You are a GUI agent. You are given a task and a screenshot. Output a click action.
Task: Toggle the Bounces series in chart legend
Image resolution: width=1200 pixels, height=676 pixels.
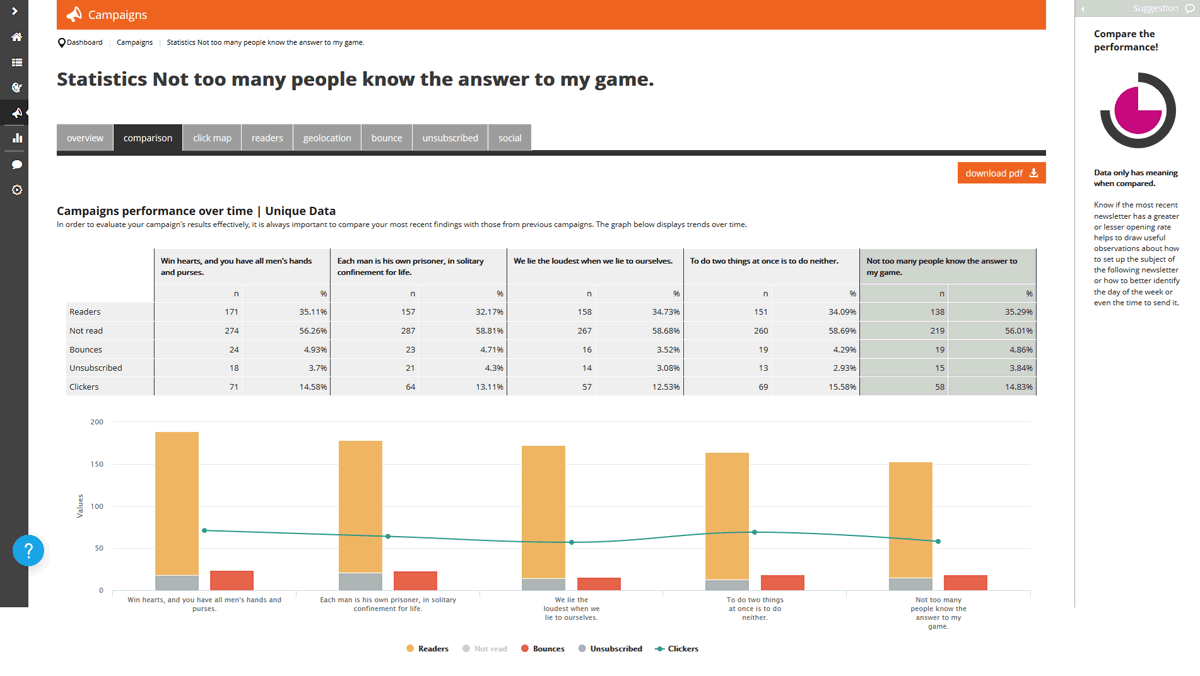542,649
